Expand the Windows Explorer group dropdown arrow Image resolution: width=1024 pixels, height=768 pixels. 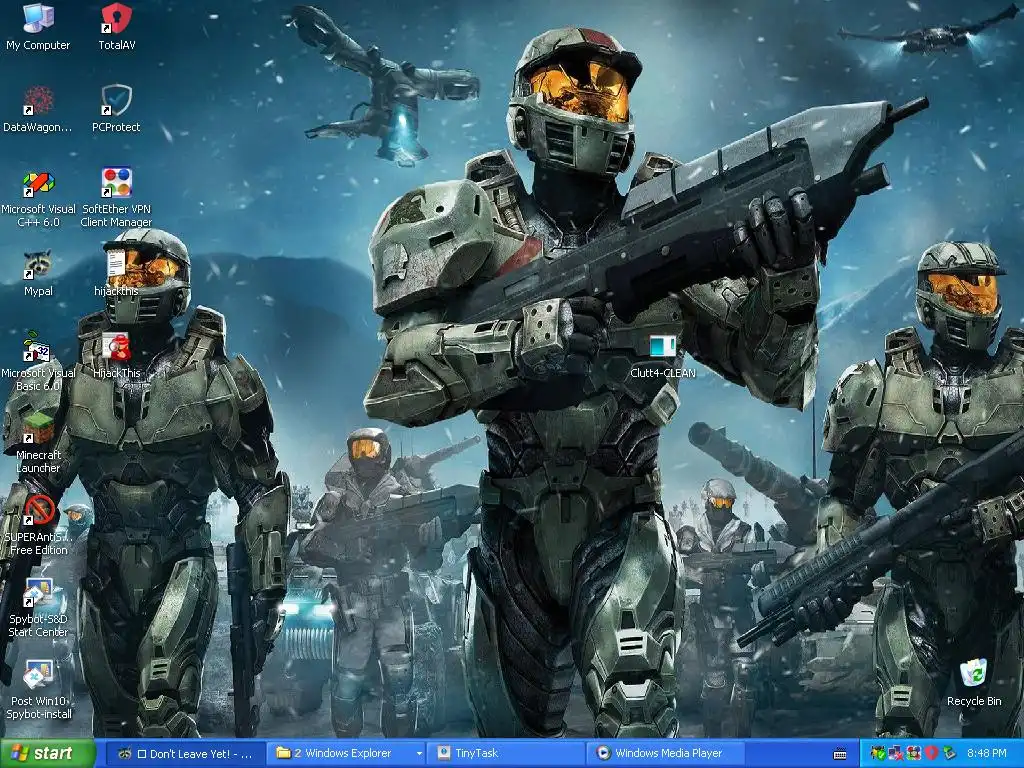click(x=419, y=754)
